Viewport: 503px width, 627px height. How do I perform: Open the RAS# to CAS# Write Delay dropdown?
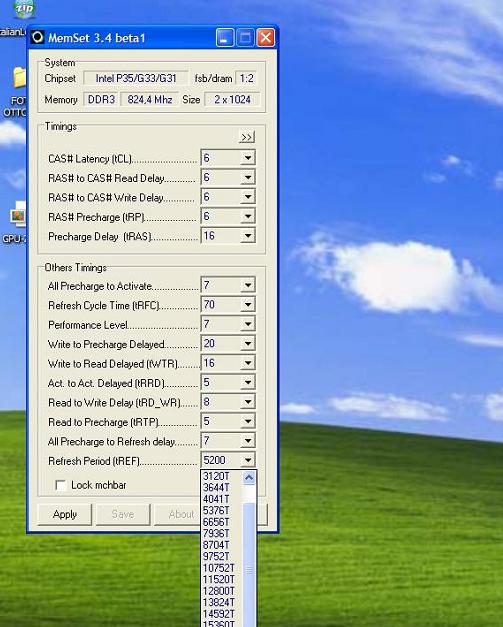[x=248, y=197]
